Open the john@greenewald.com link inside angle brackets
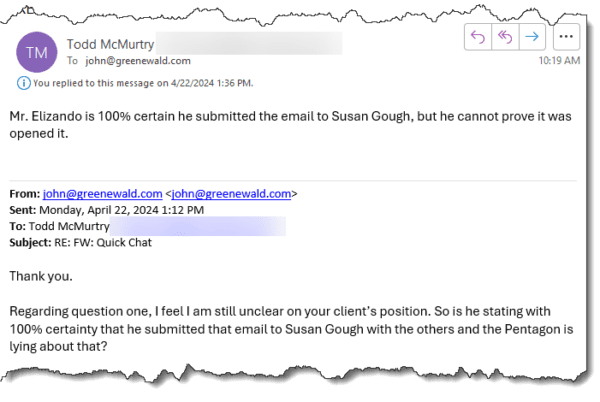Image resolution: width=600 pixels, height=402 pixels. pos(231,194)
